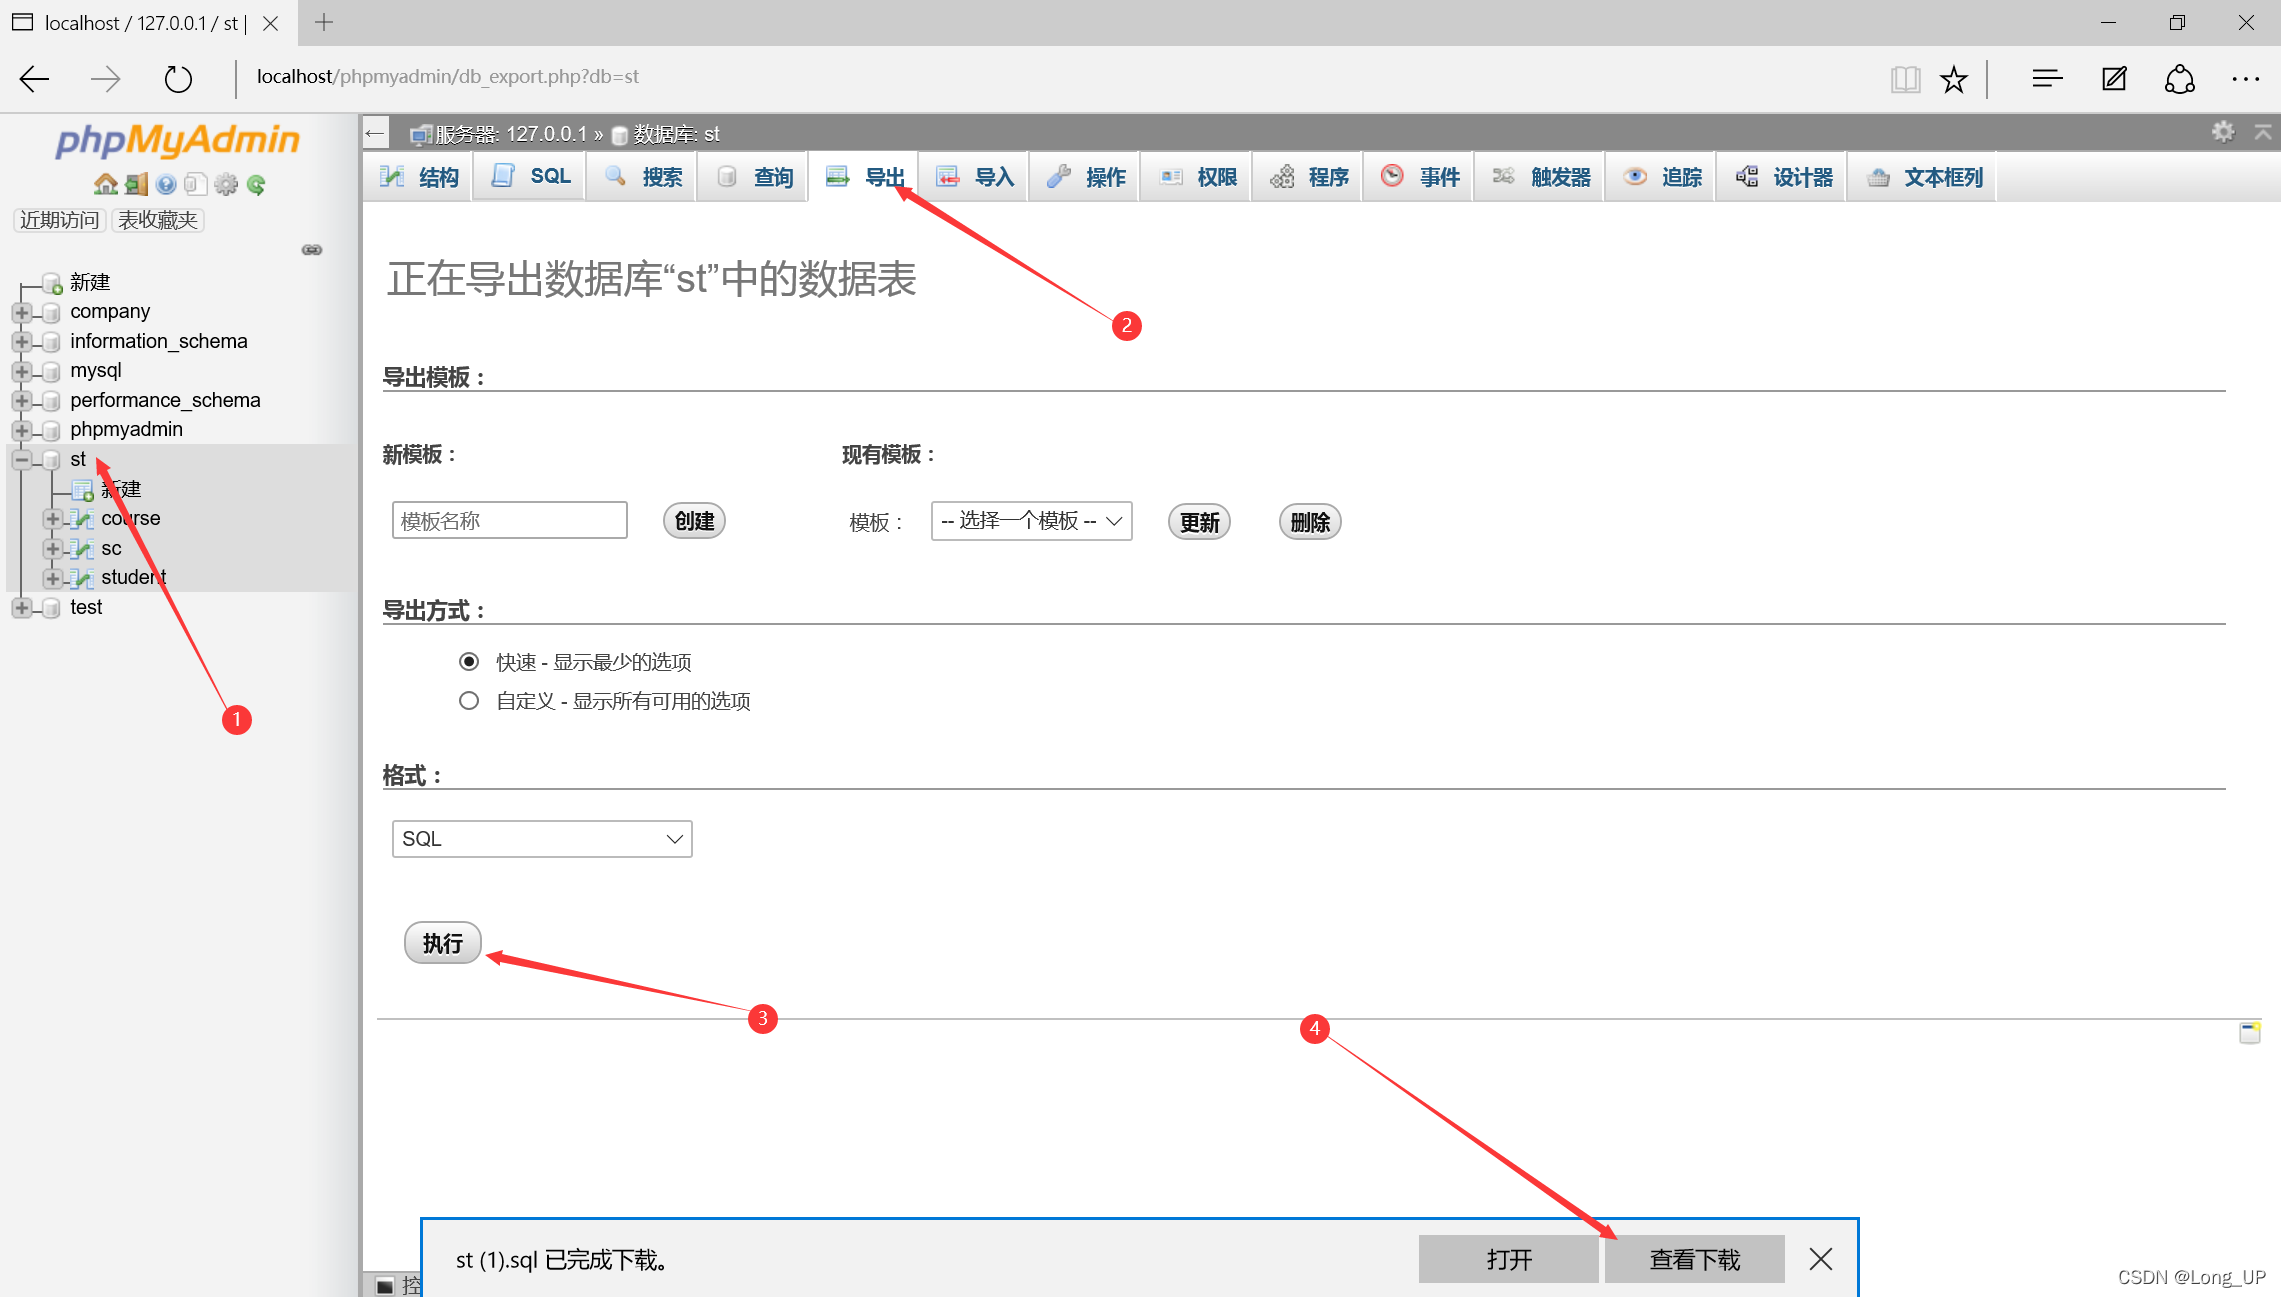Click the web note pen icon
Image resolution: width=2281 pixels, height=1297 pixels.
click(x=2114, y=78)
